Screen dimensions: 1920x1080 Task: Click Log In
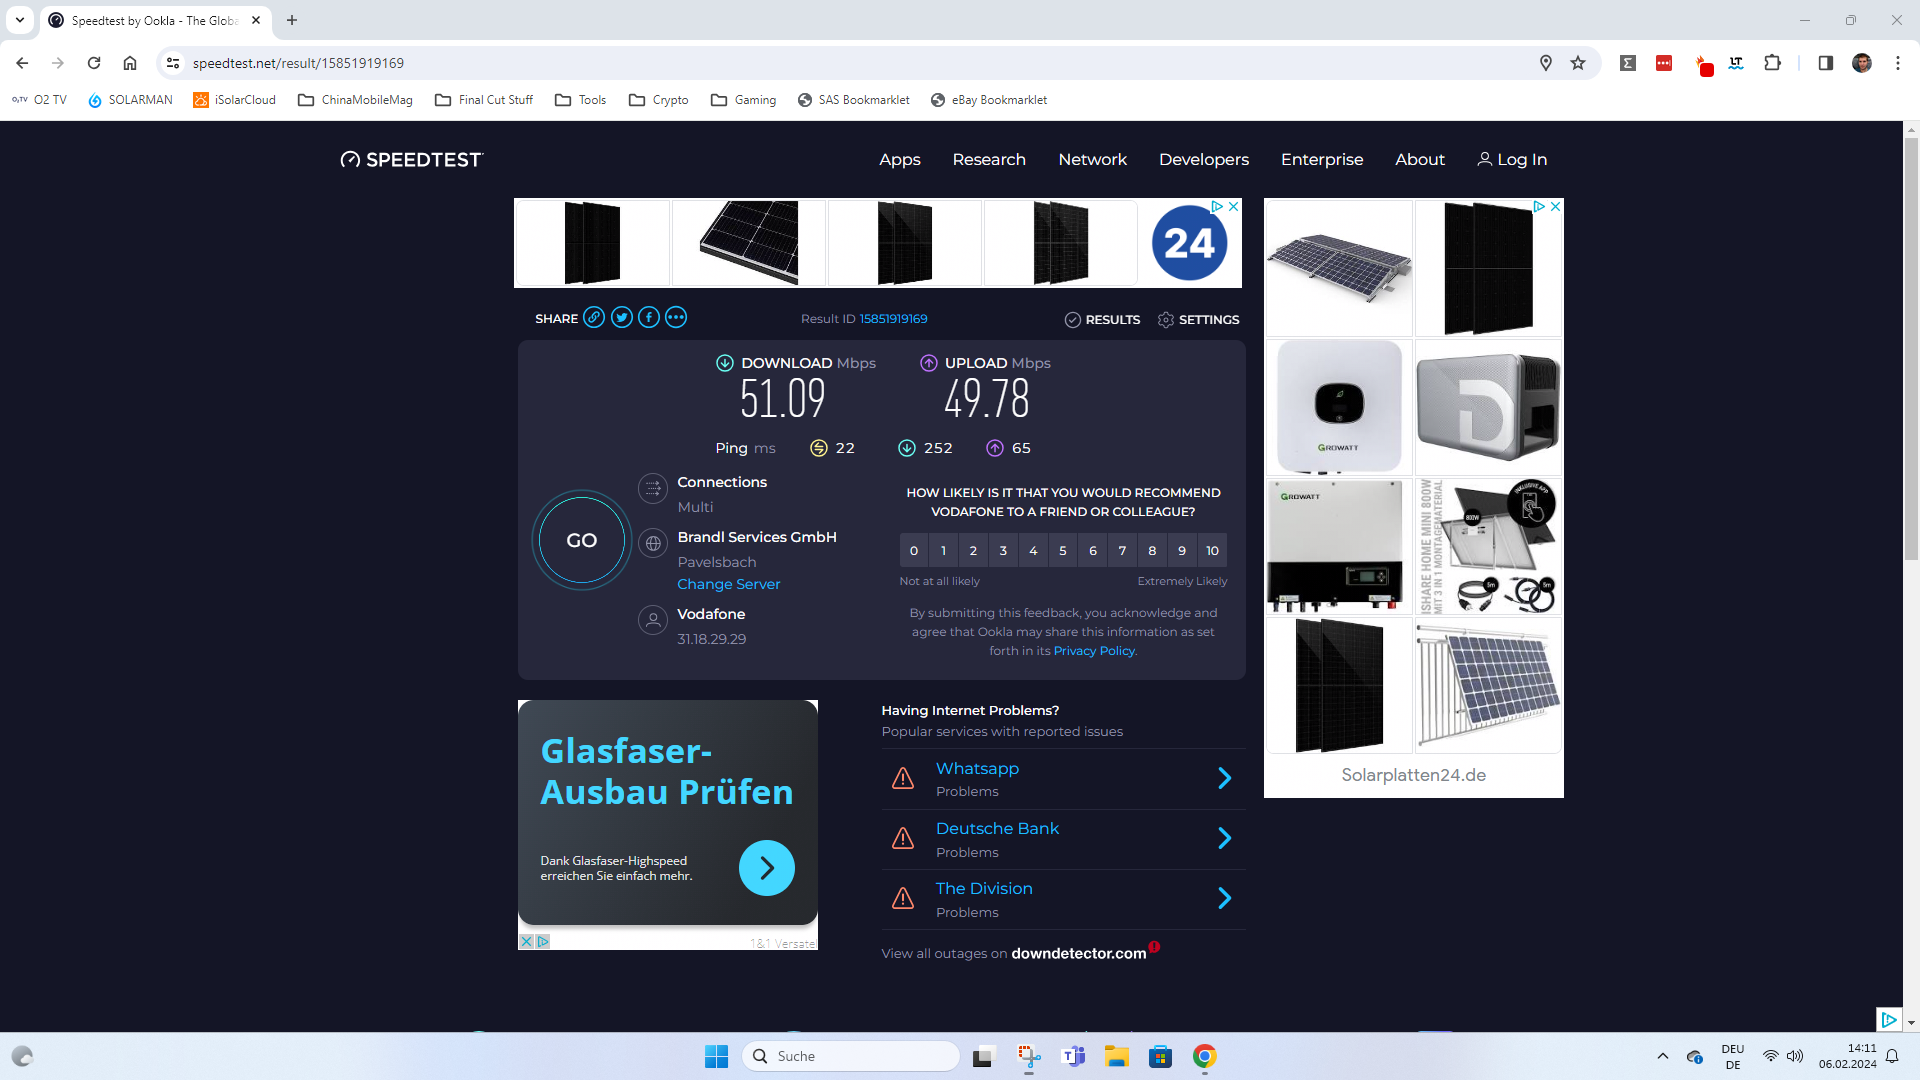point(1512,160)
